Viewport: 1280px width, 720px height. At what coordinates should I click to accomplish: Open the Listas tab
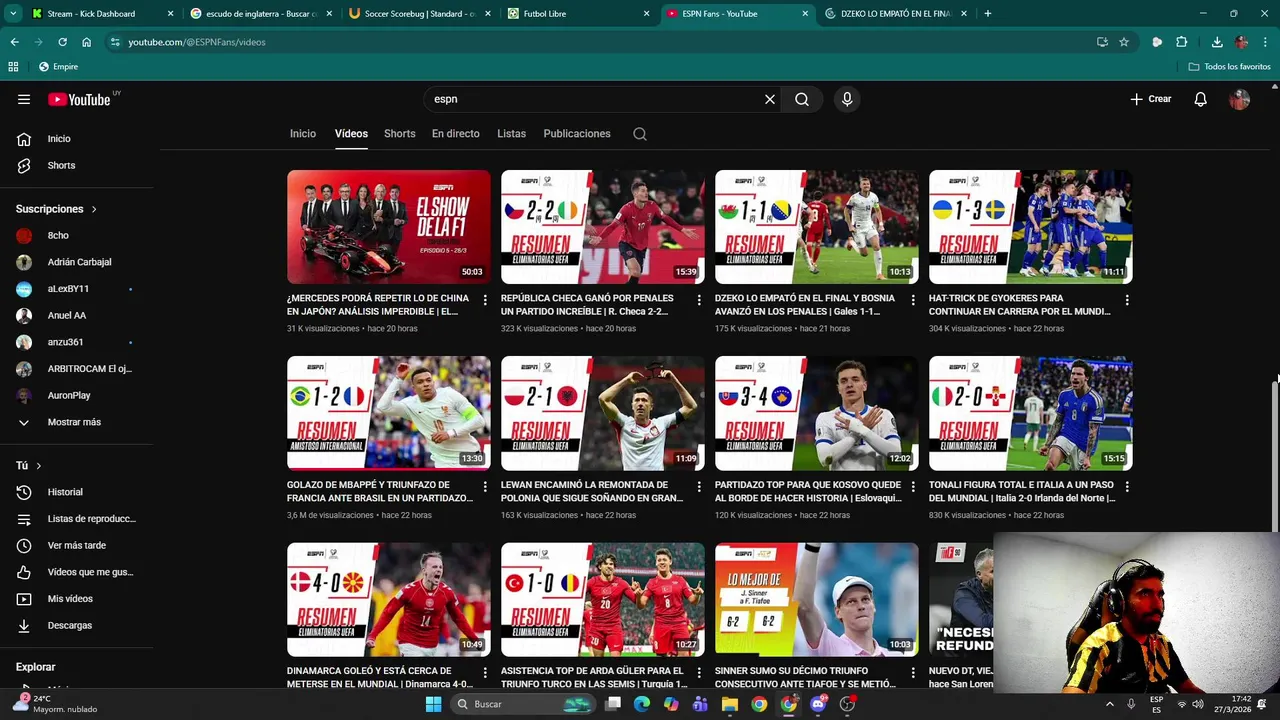(511, 134)
